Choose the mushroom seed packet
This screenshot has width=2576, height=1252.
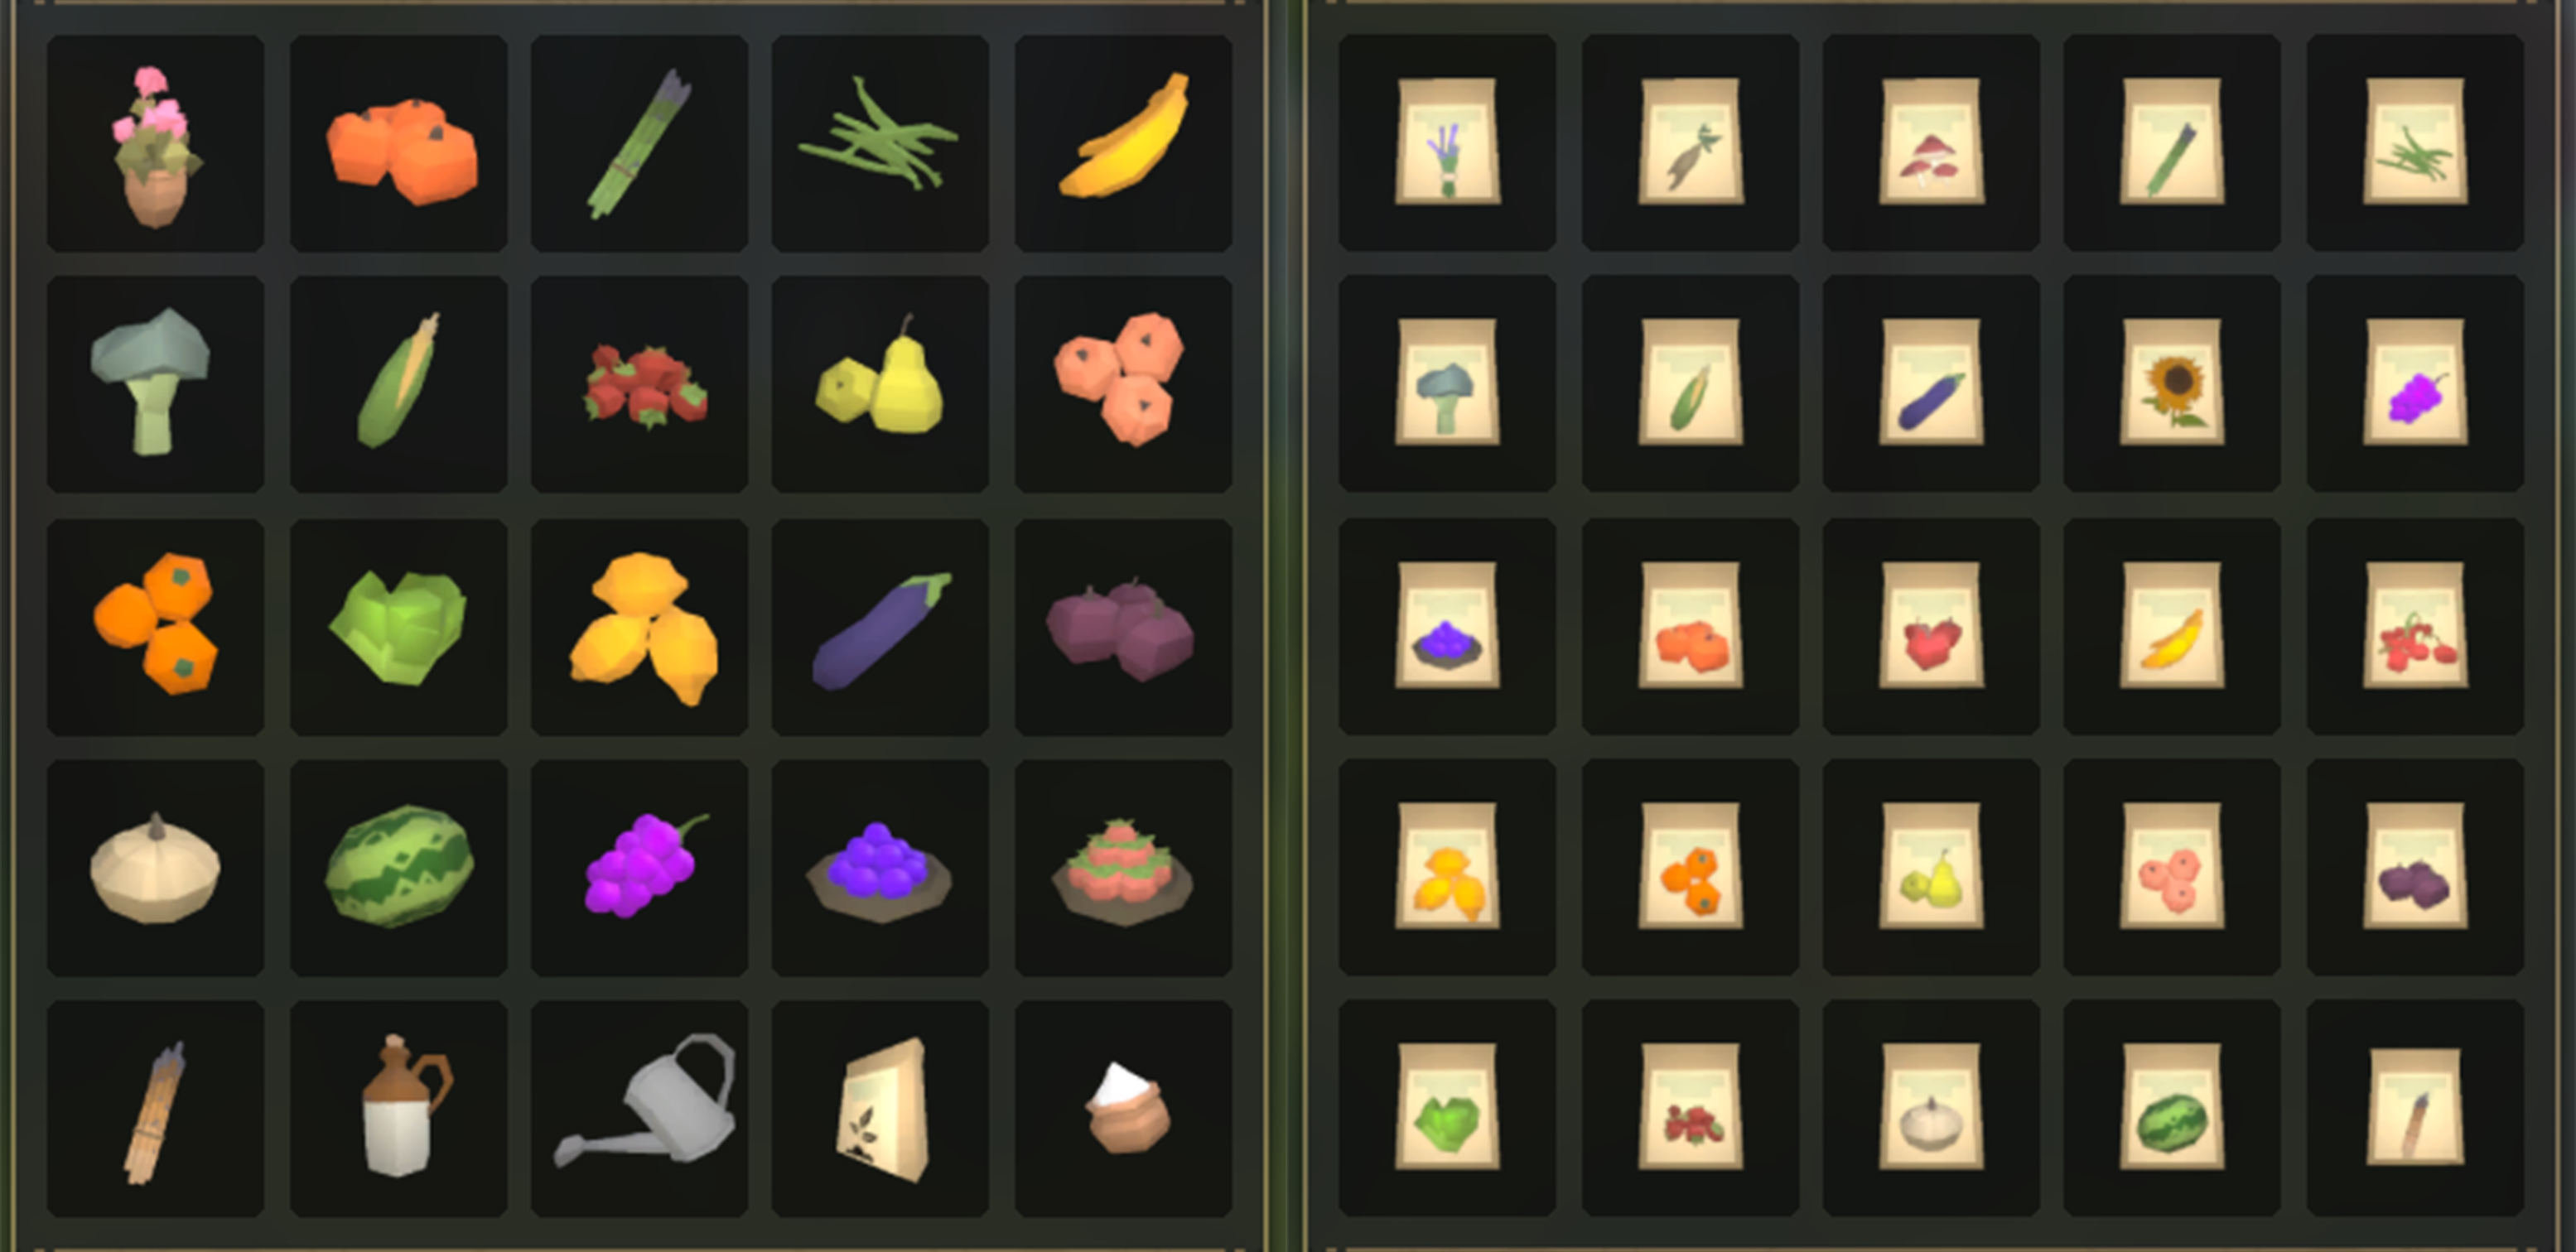(1931, 142)
